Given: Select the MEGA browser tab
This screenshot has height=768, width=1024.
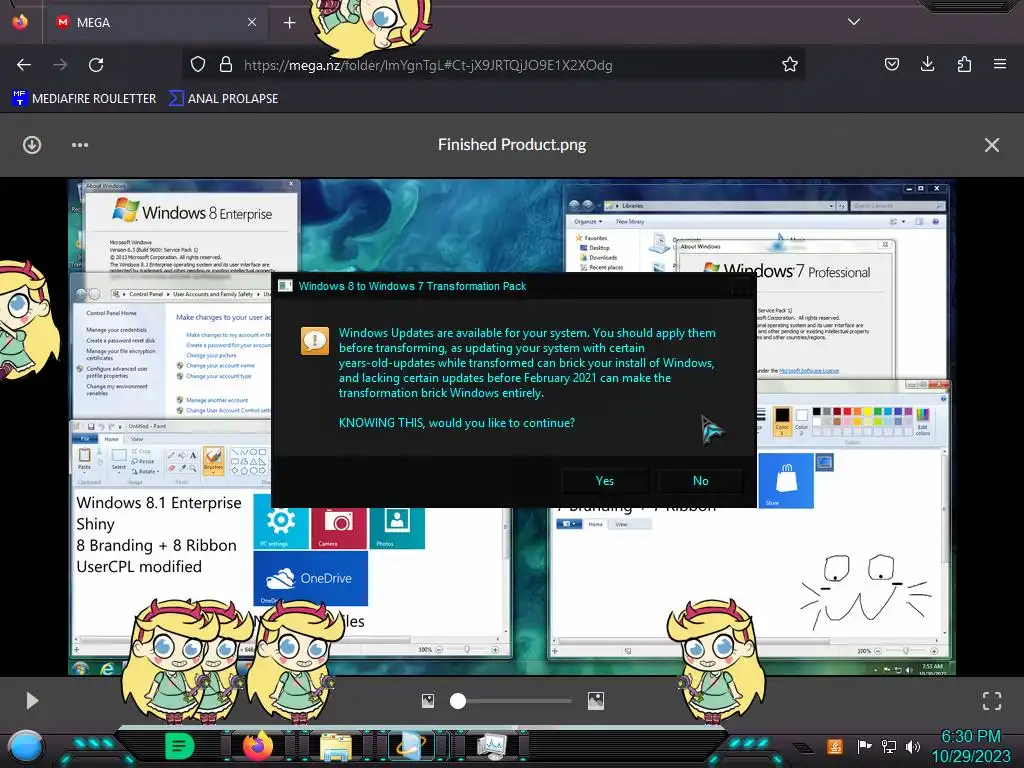Looking at the screenshot, I should tap(157, 22).
